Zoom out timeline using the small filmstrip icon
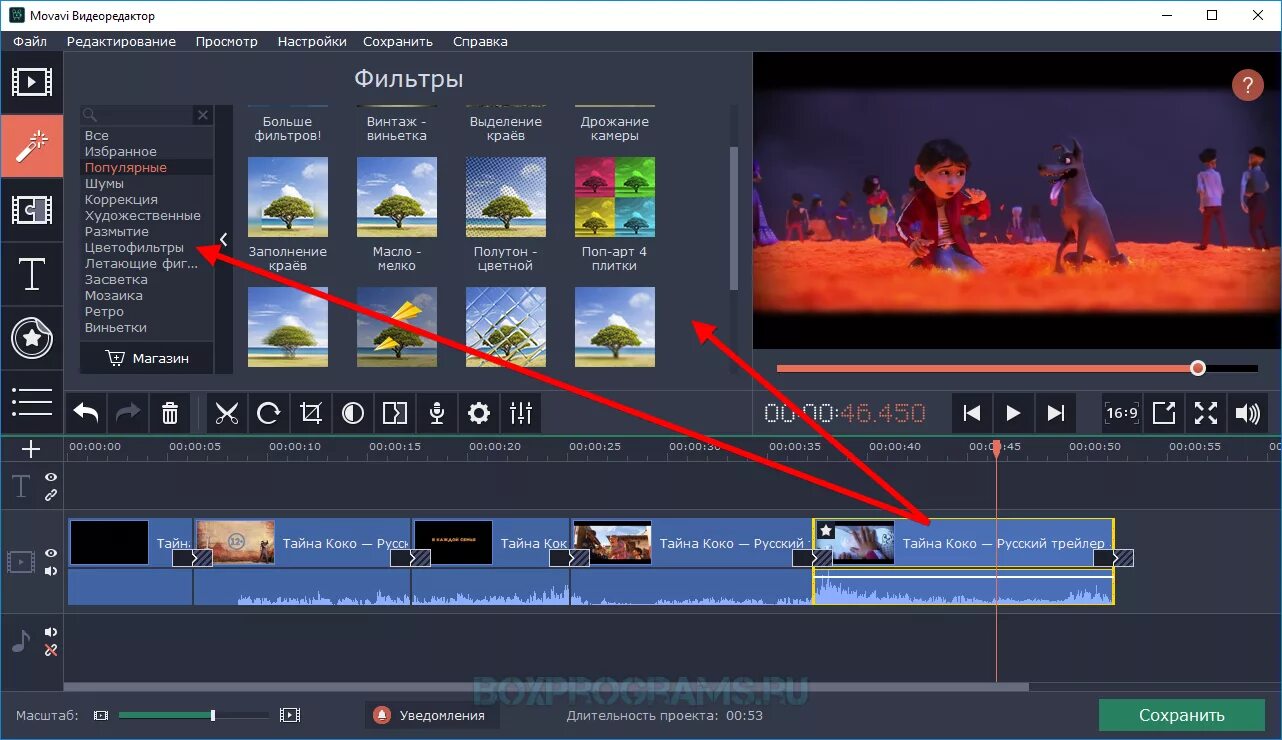1282x740 pixels. (100, 715)
